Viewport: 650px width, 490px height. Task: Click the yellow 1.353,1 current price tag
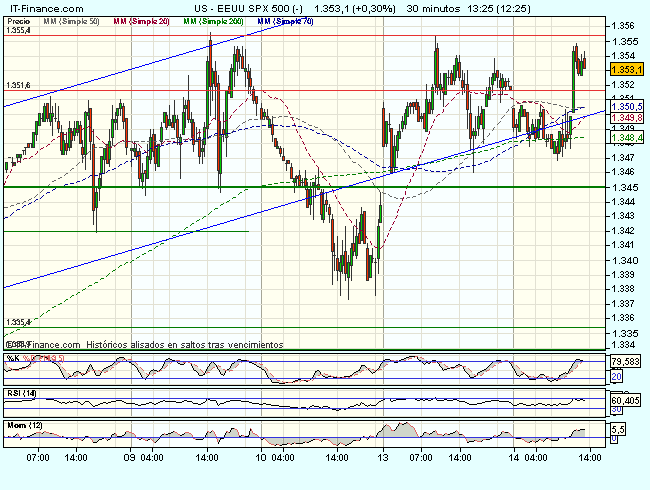(627, 70)
